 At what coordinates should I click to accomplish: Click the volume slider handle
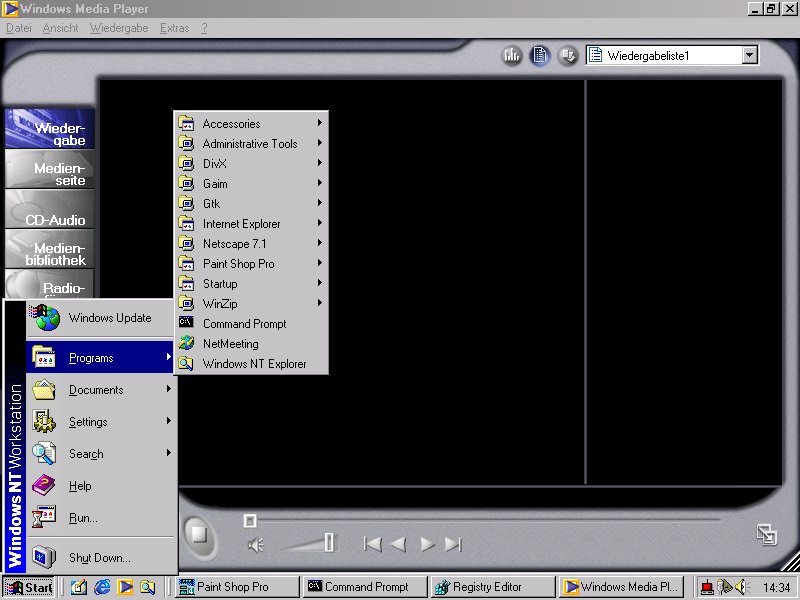[329, 543]
